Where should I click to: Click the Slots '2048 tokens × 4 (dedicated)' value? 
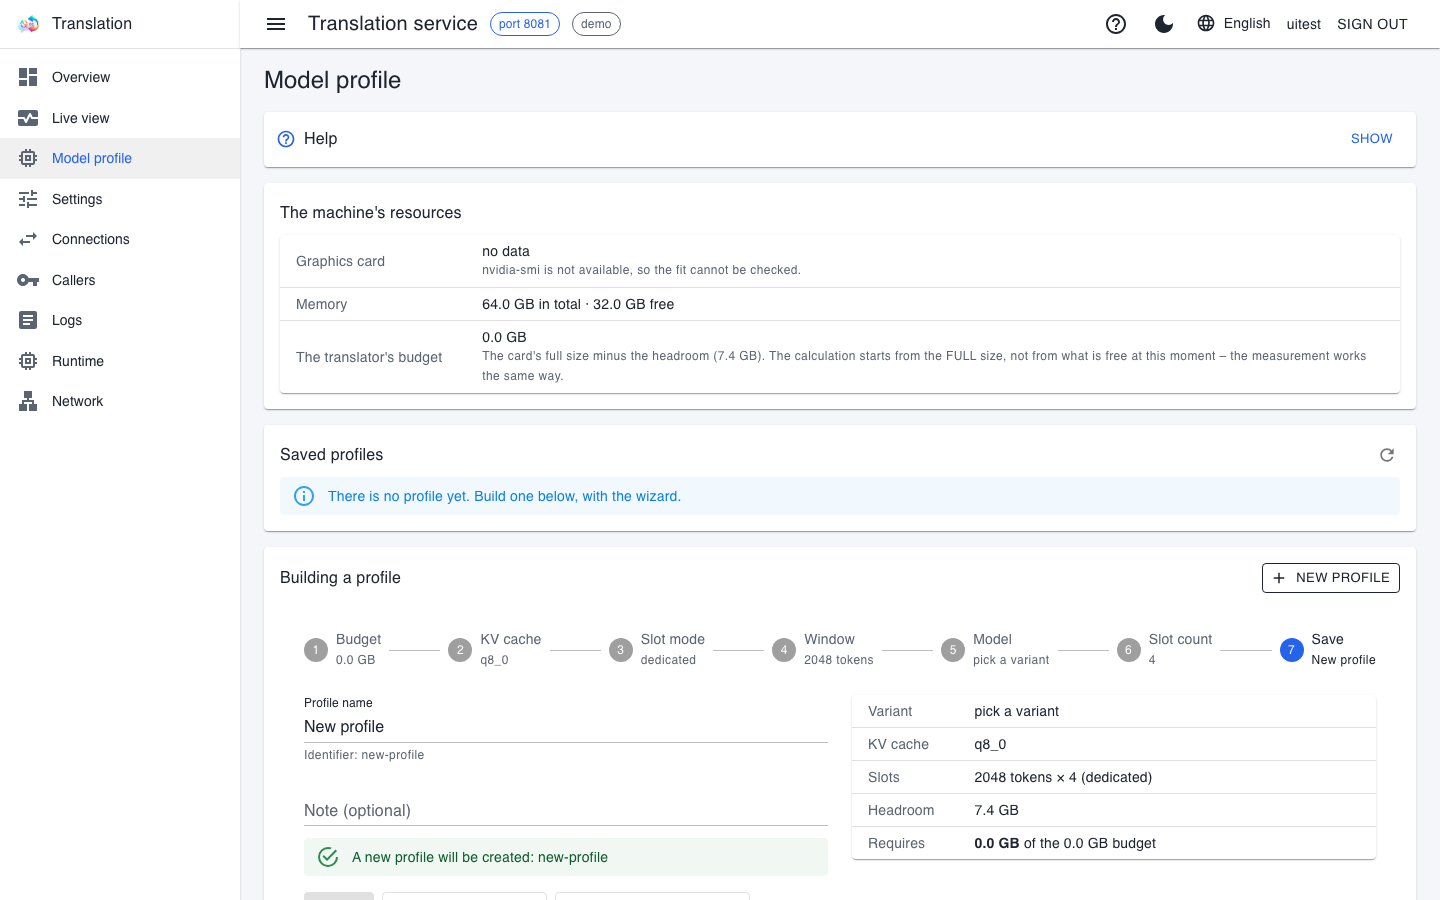click(1063, 777)
